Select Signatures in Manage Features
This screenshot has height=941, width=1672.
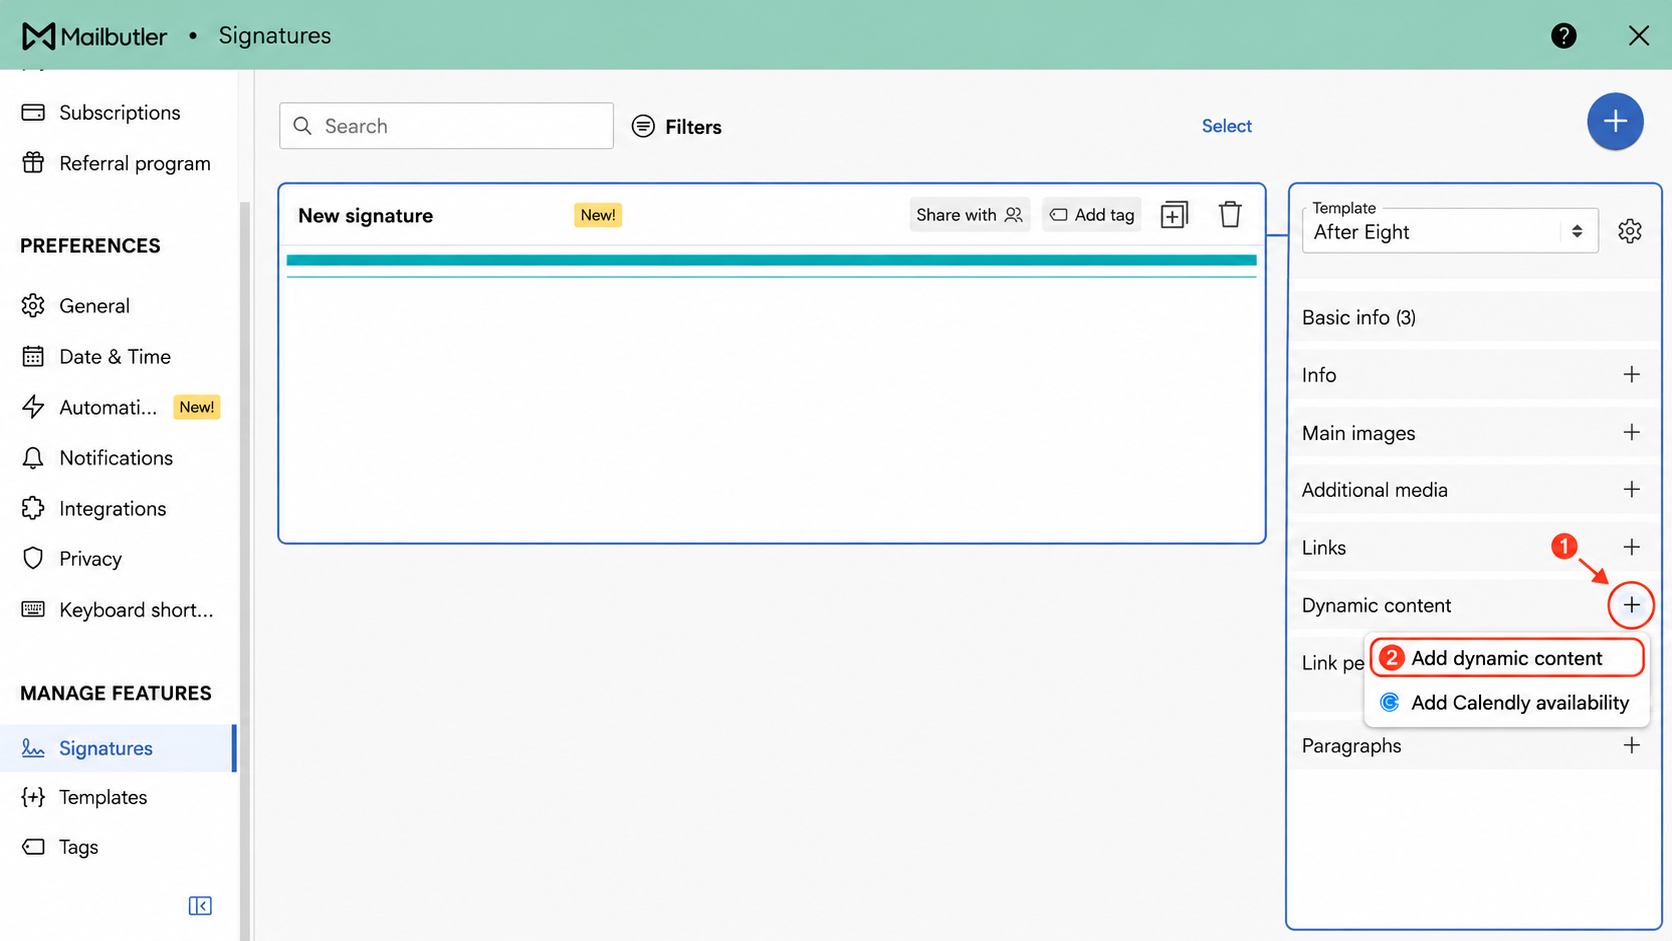tap(118, 748)
